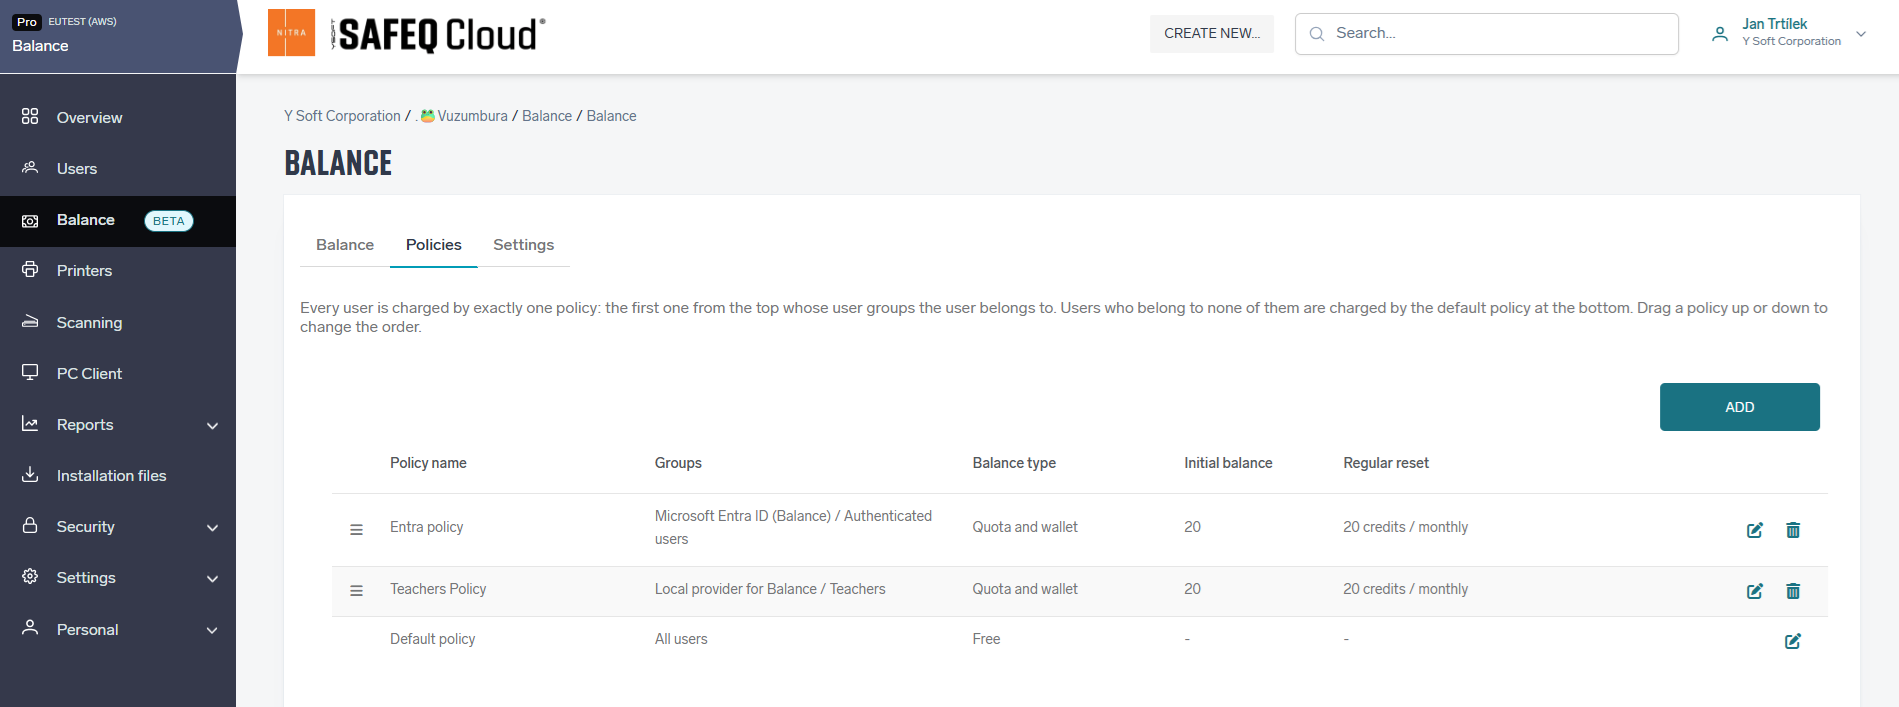Click the 'Entra policy' name text

point(427,527)
